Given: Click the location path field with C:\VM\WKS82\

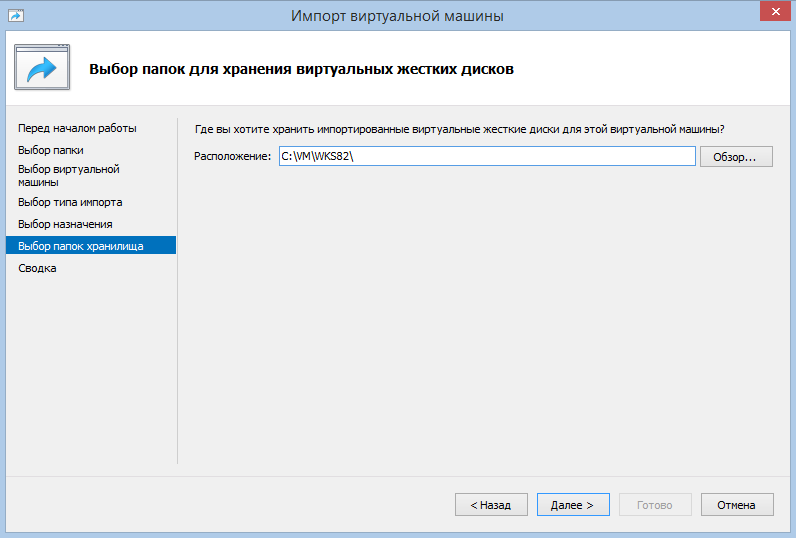Looking at the screenshot, I should (486, 157).
